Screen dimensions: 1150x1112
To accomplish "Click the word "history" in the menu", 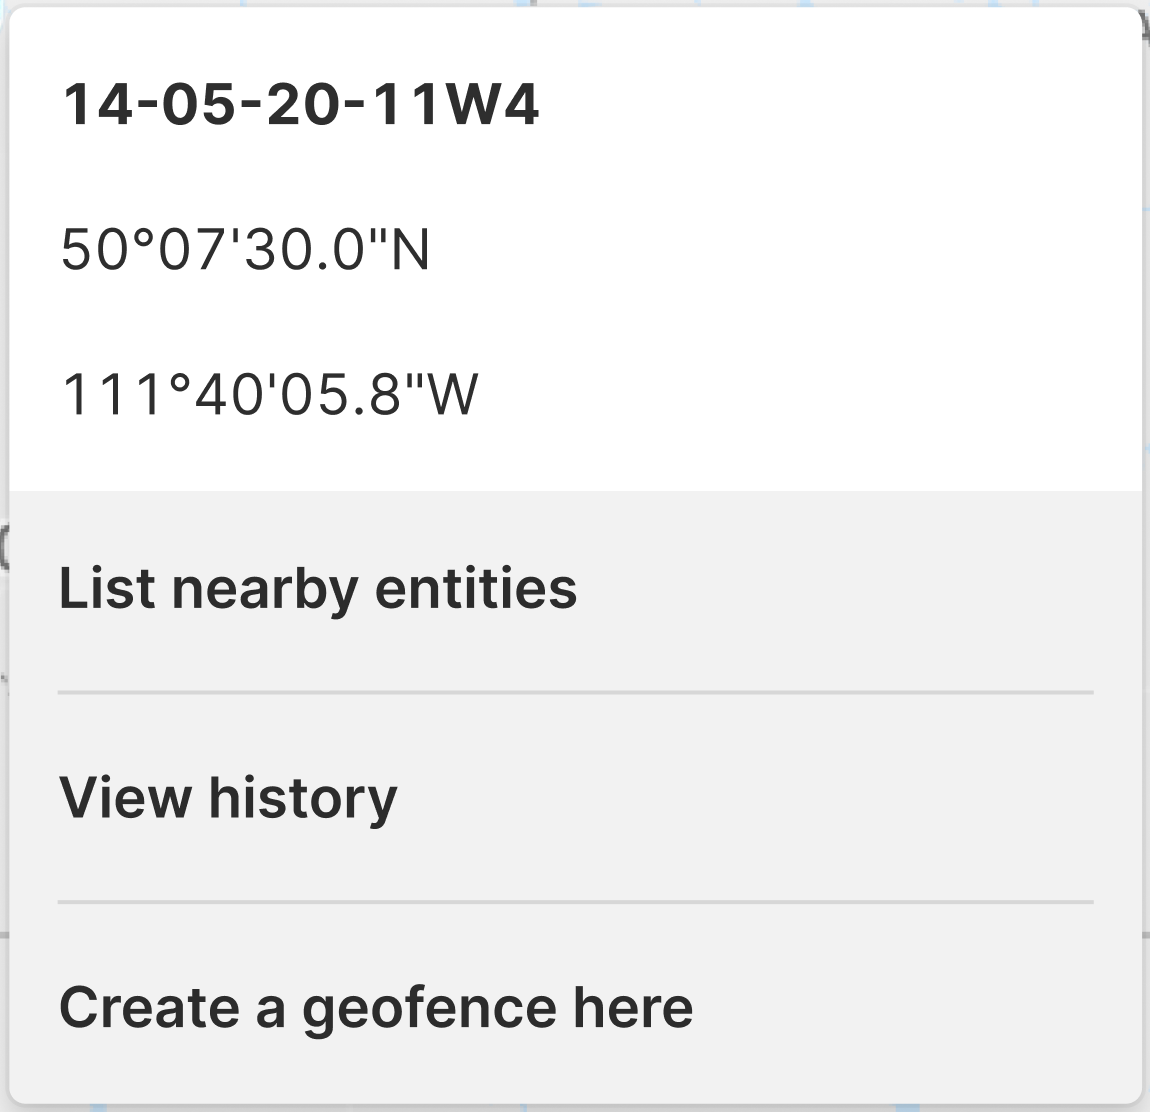I will 302,798.
